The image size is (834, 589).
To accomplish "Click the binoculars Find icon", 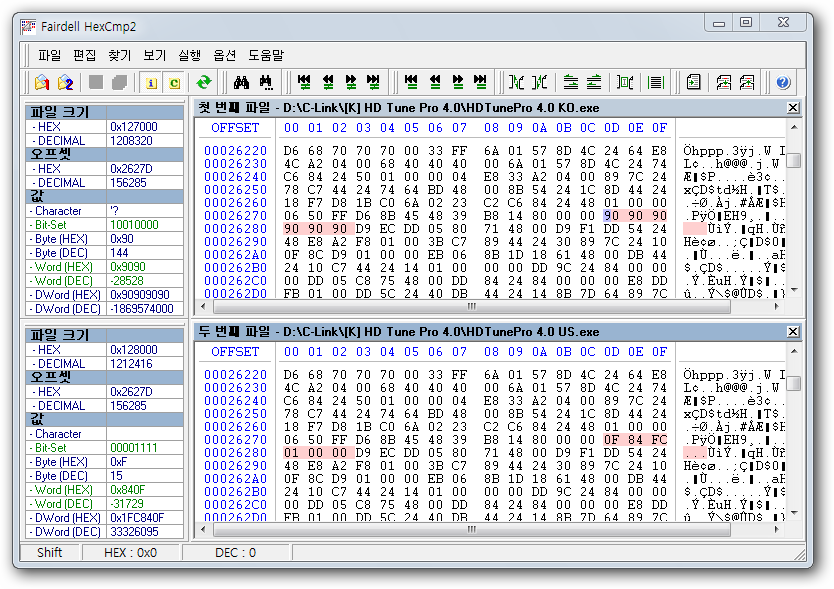I will 241,83.
